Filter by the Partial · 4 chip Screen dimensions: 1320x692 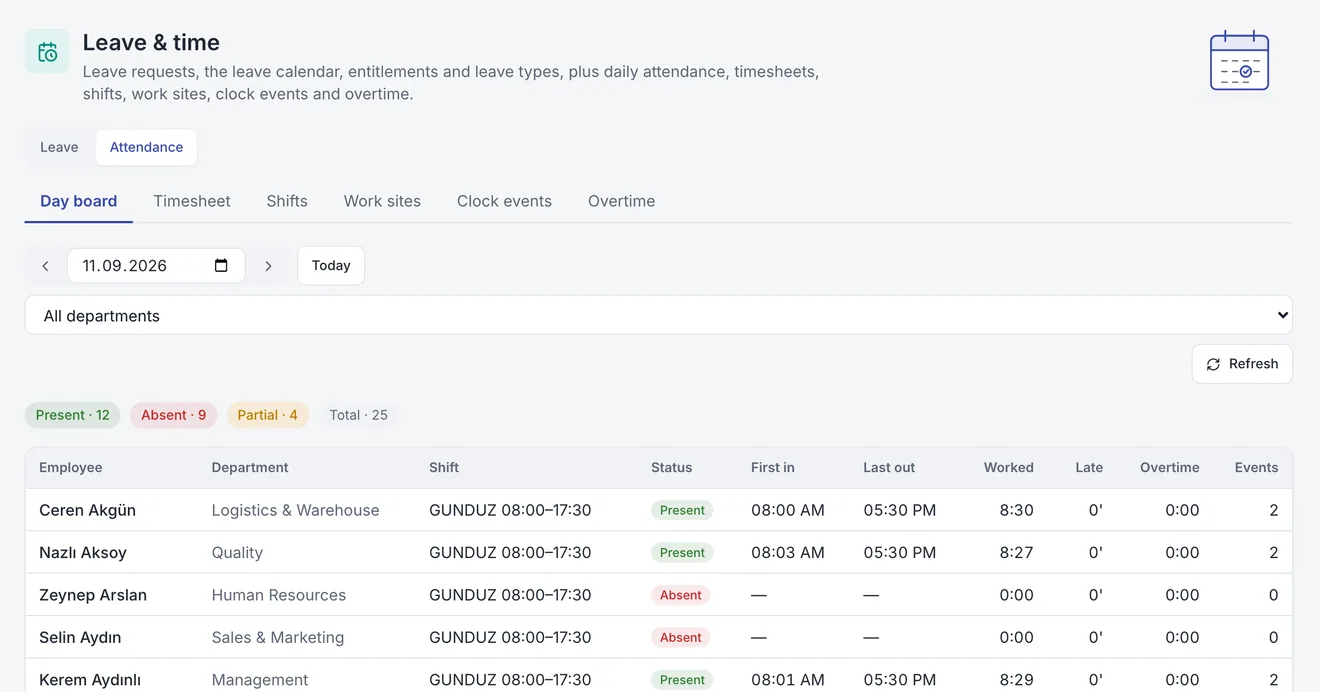(x=268, y=415)
